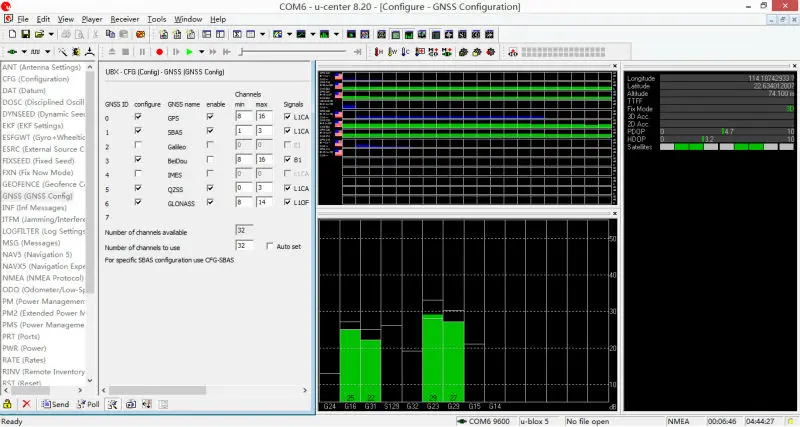Screen dimensions: 800x427
Task: Click the red gear icon
Action: coord(490,52)
